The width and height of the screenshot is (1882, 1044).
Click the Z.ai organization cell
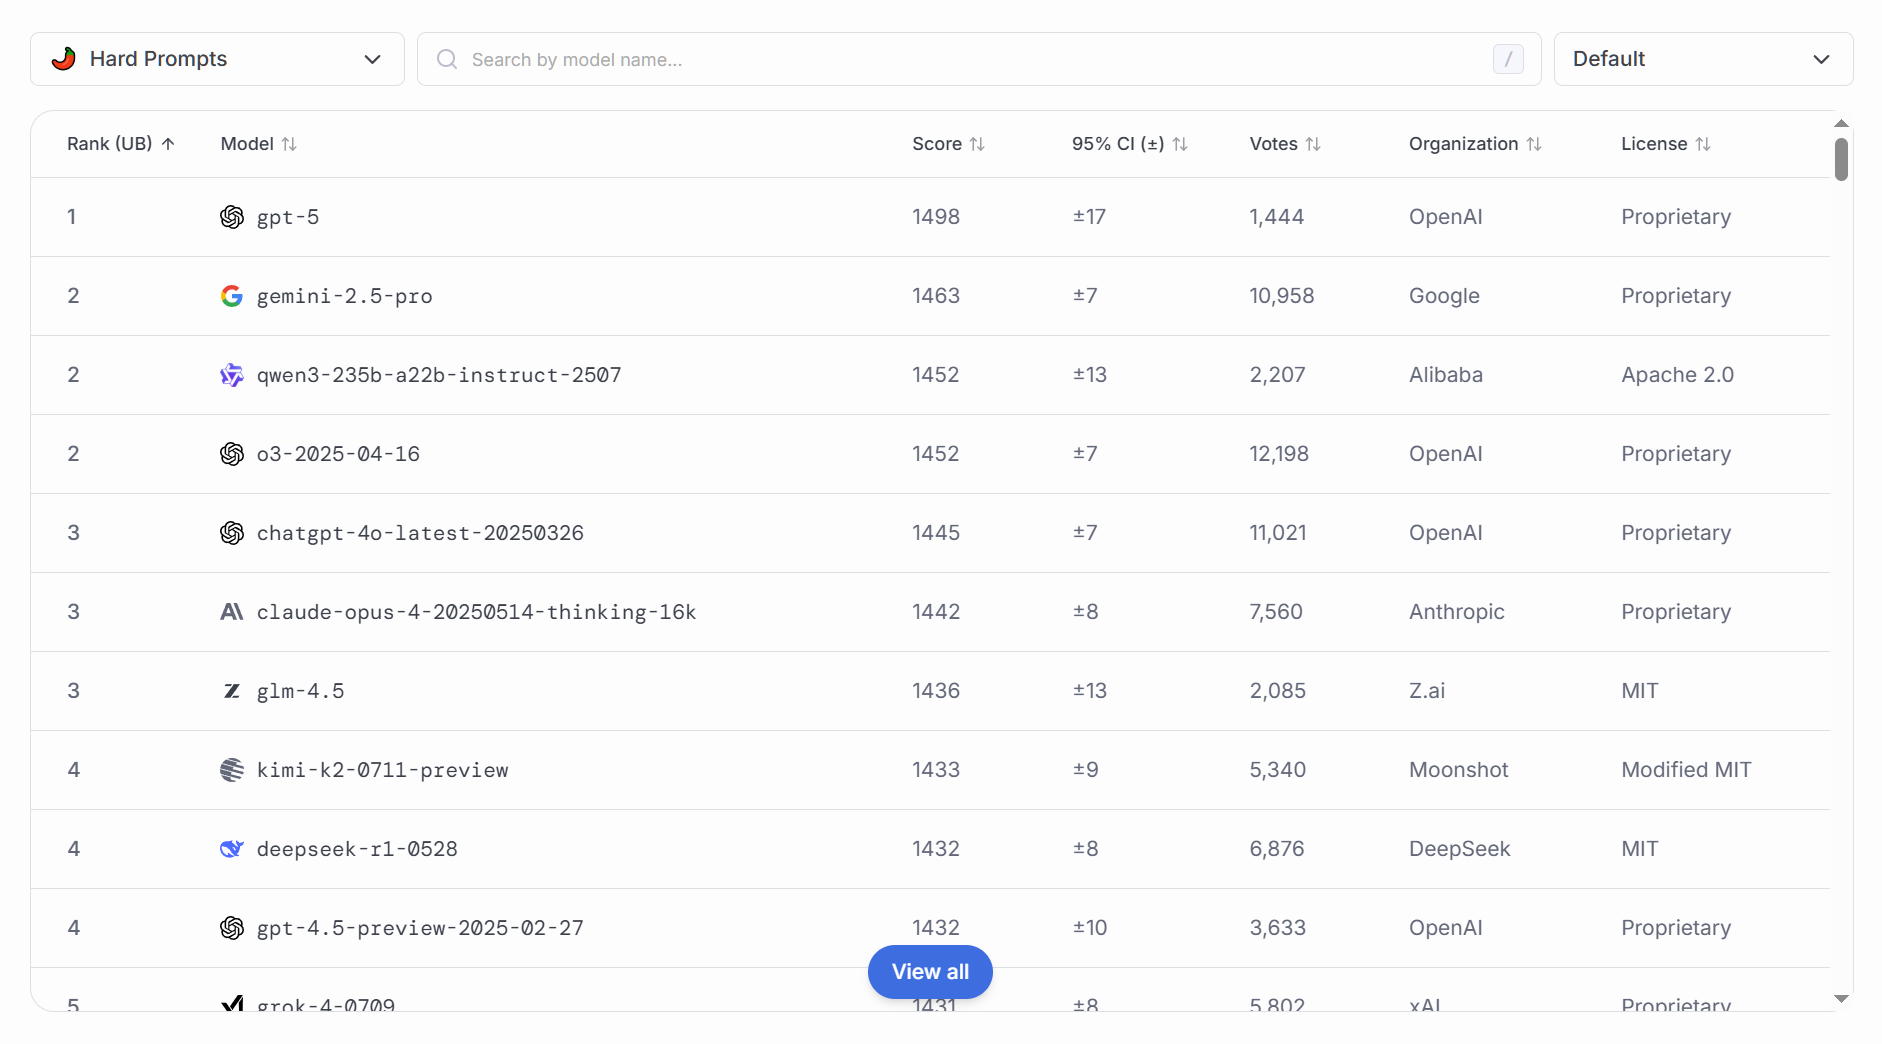(x=1427, y=691)
